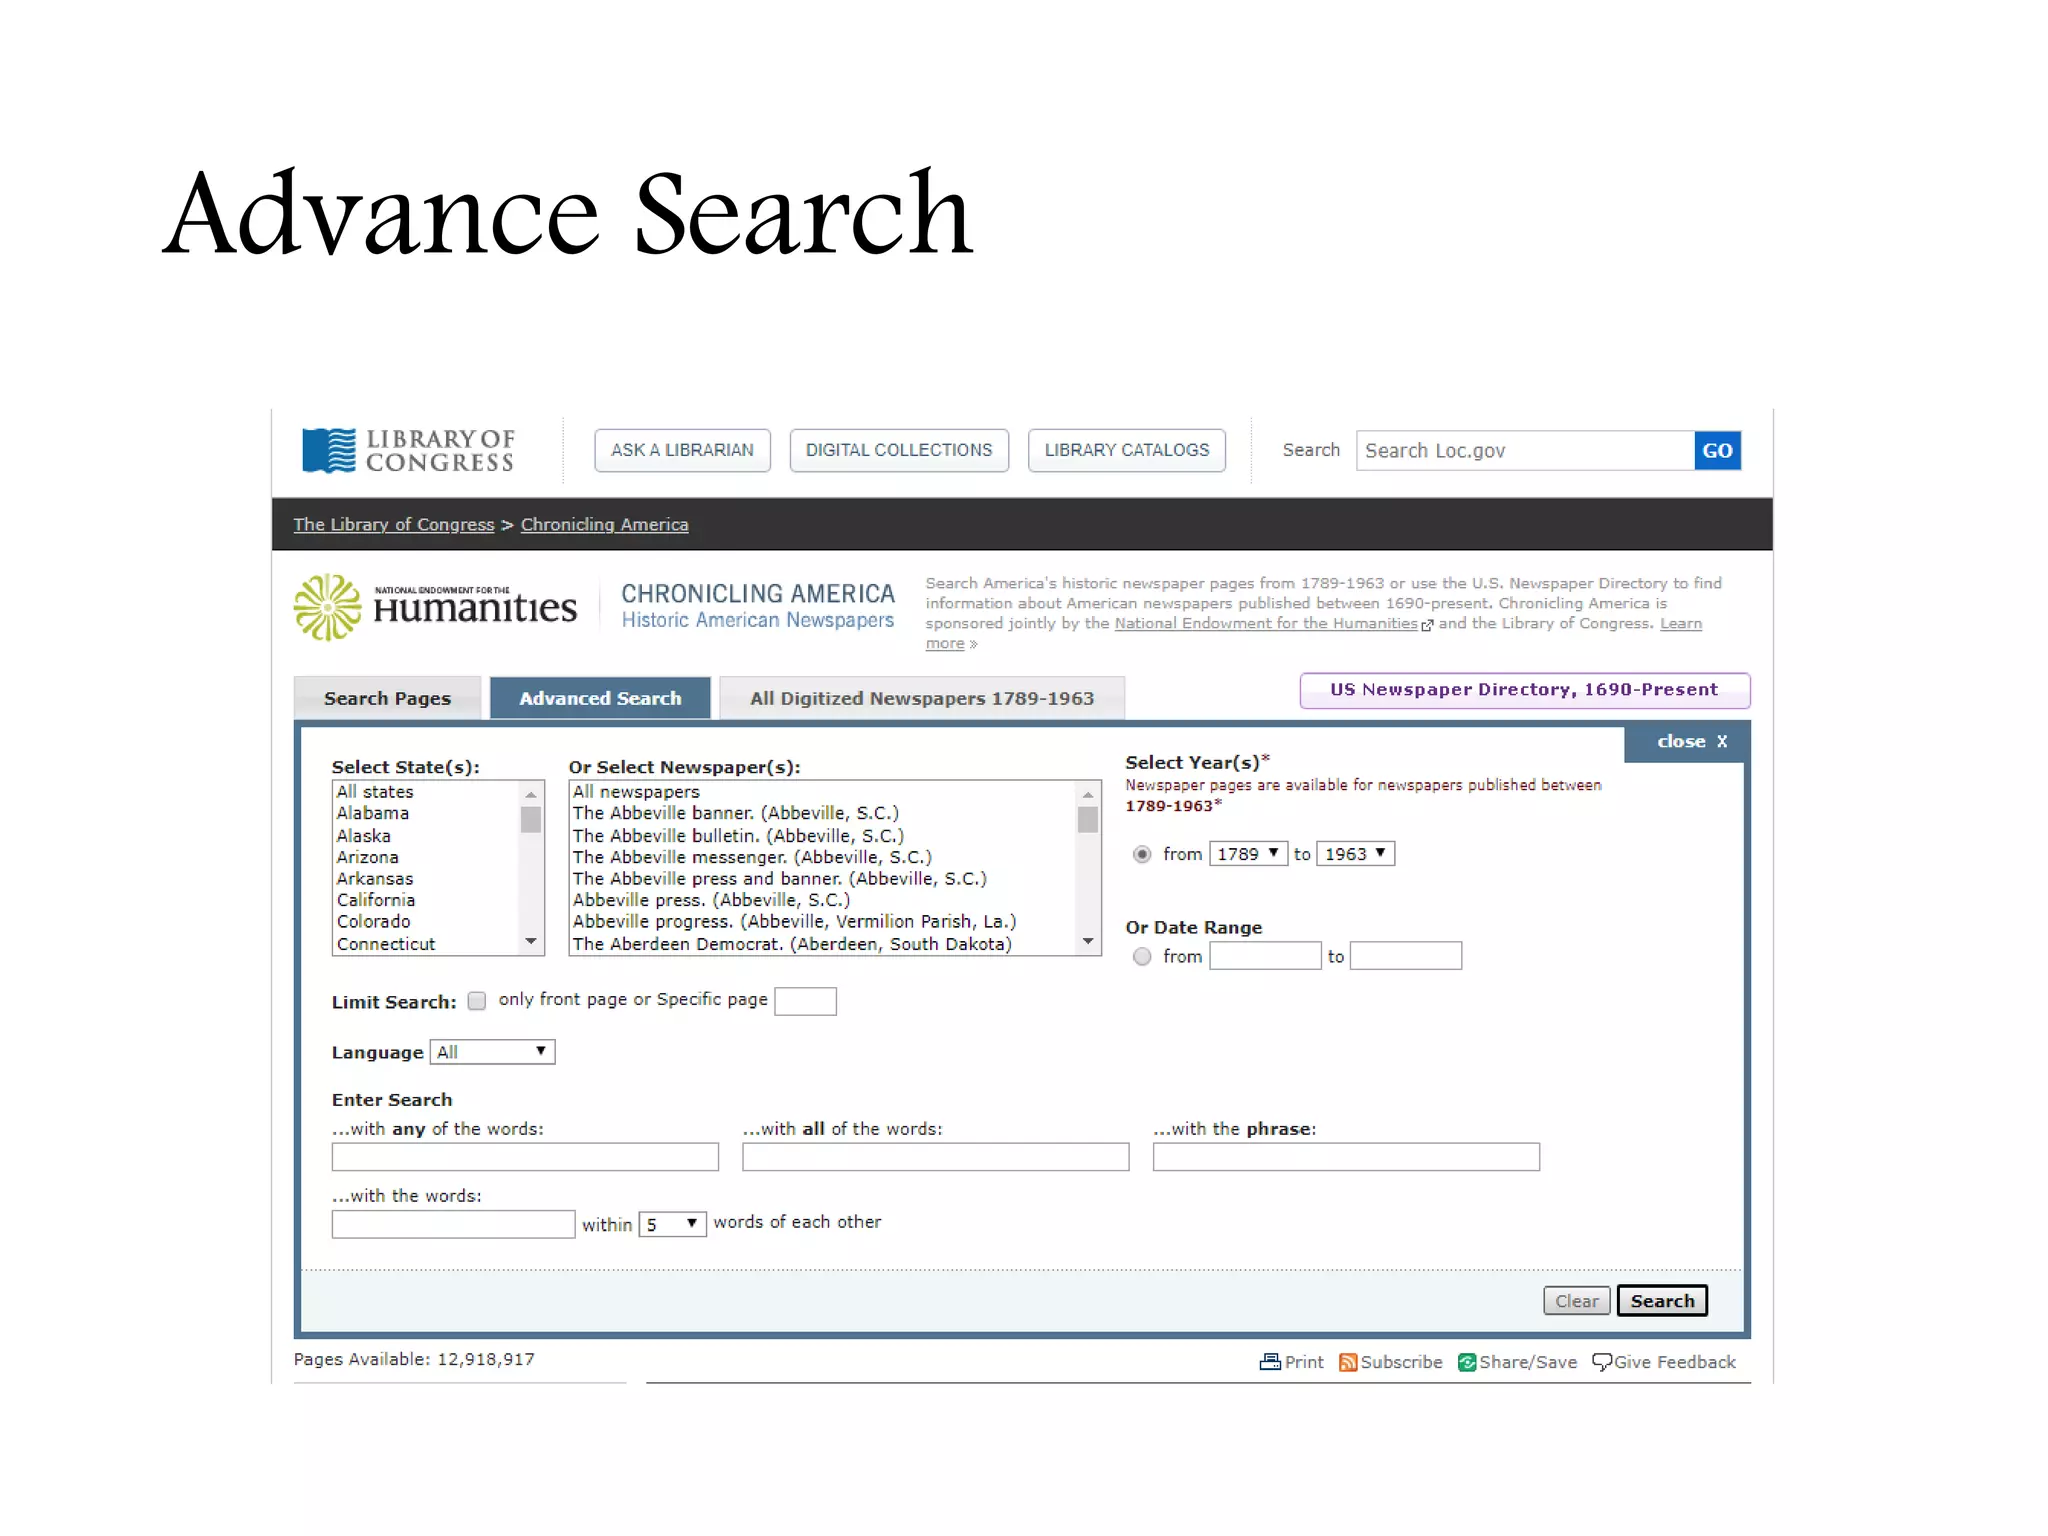
Task: Click the GO search button
Action: coord(1718,450)
